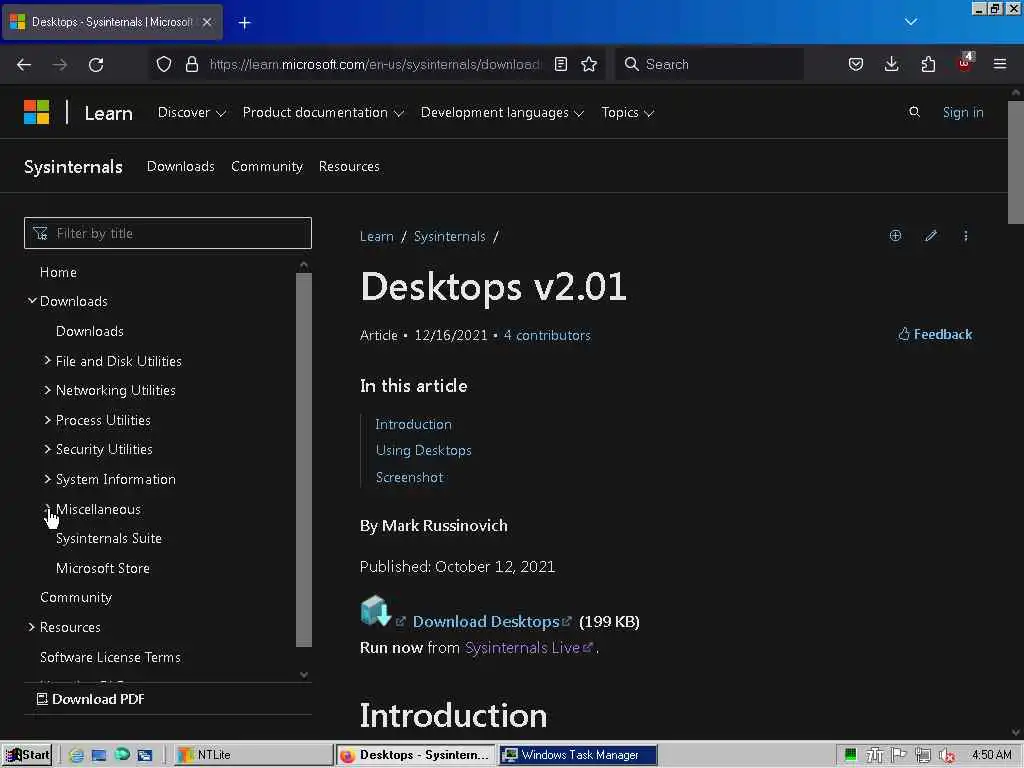The width and height of the screenshot is (1024, 768).
Task: Click Sign in
Action: tap(963, 112)
